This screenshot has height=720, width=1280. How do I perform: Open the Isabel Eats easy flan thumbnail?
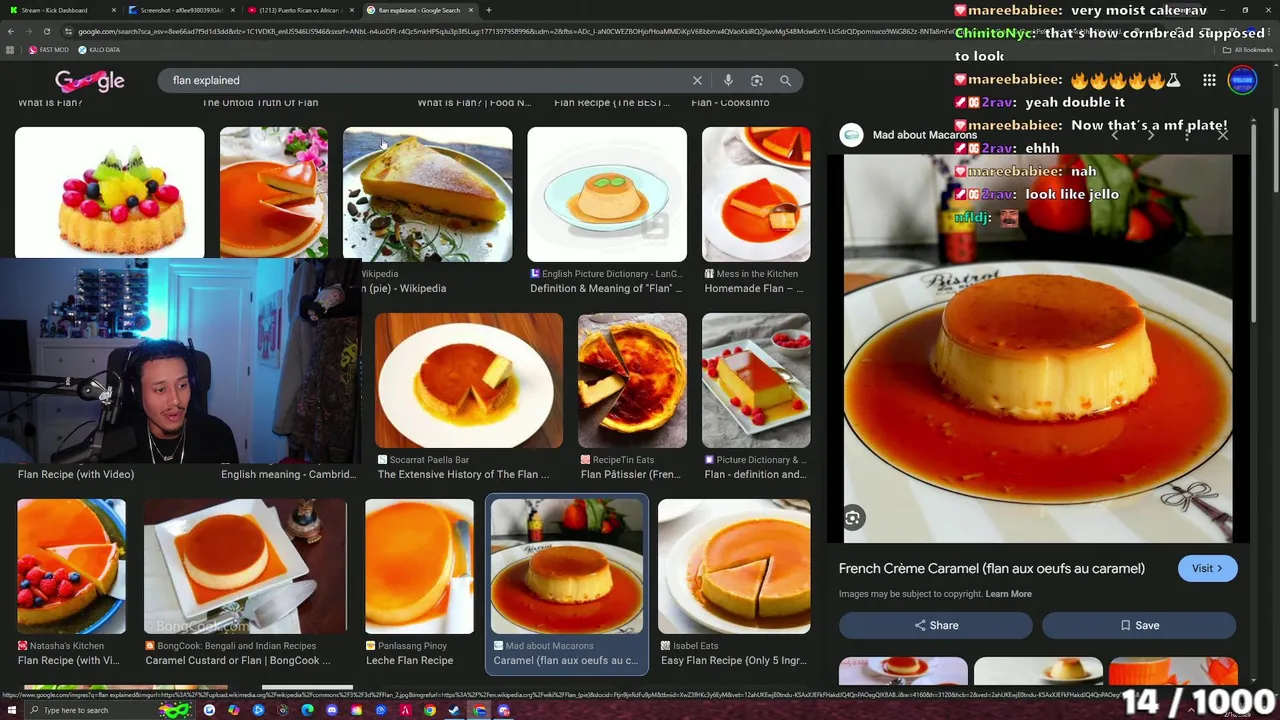click(x=734, y=566)
